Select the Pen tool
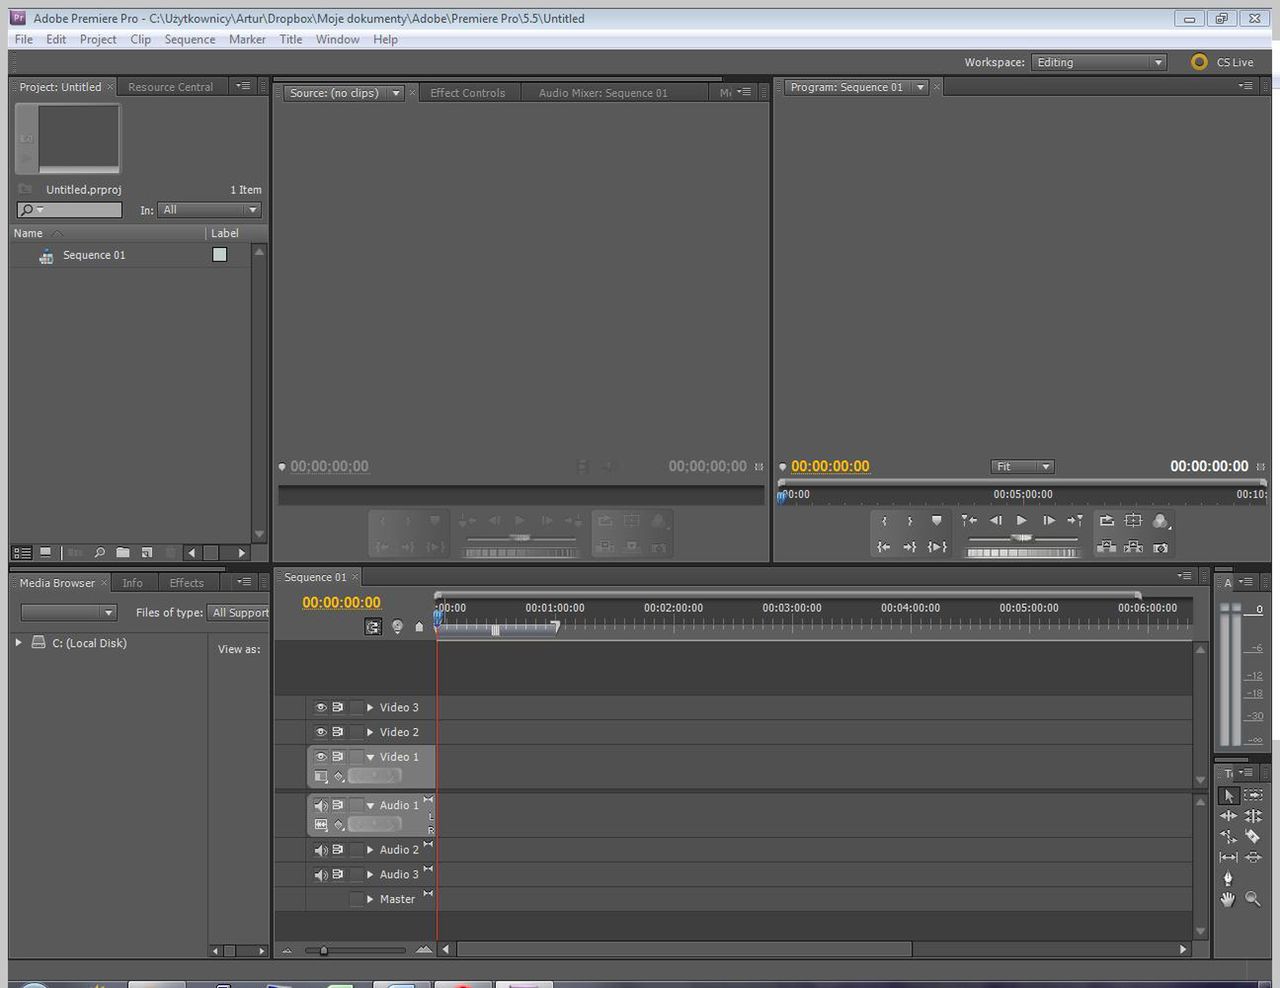Screen dimensions: 1280x988 coord(1228,879)
